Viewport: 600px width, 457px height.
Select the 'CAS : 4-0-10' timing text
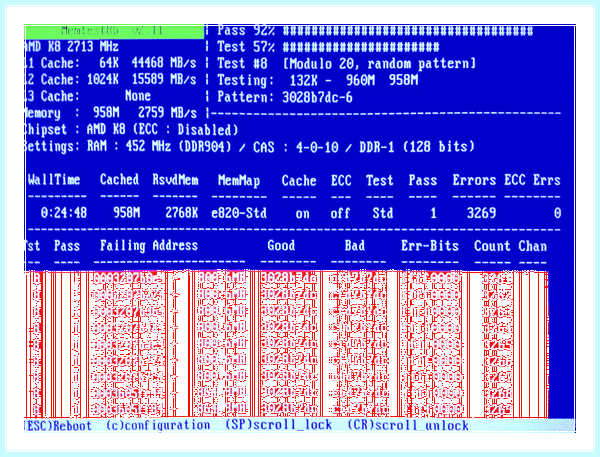[296, 147]
